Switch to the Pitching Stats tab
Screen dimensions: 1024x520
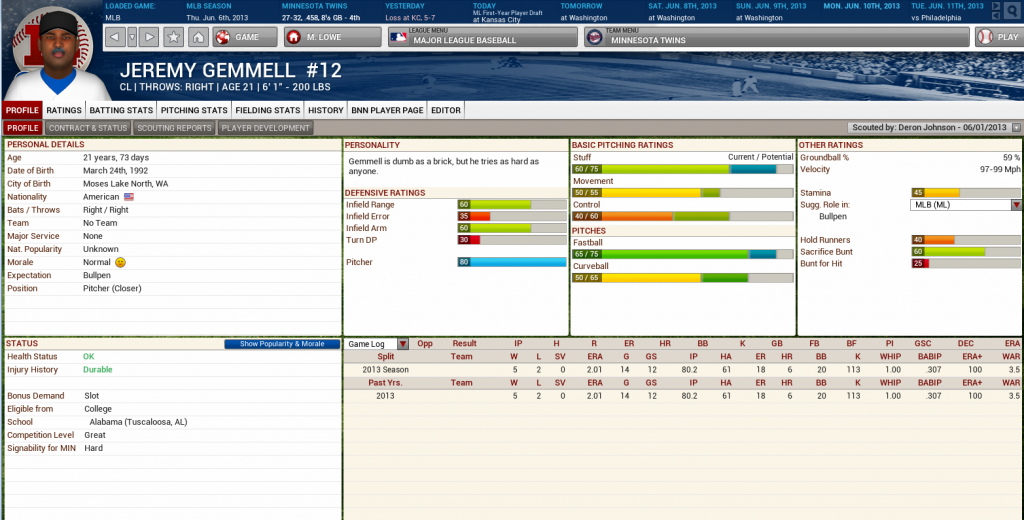click(x=193, y=110)
